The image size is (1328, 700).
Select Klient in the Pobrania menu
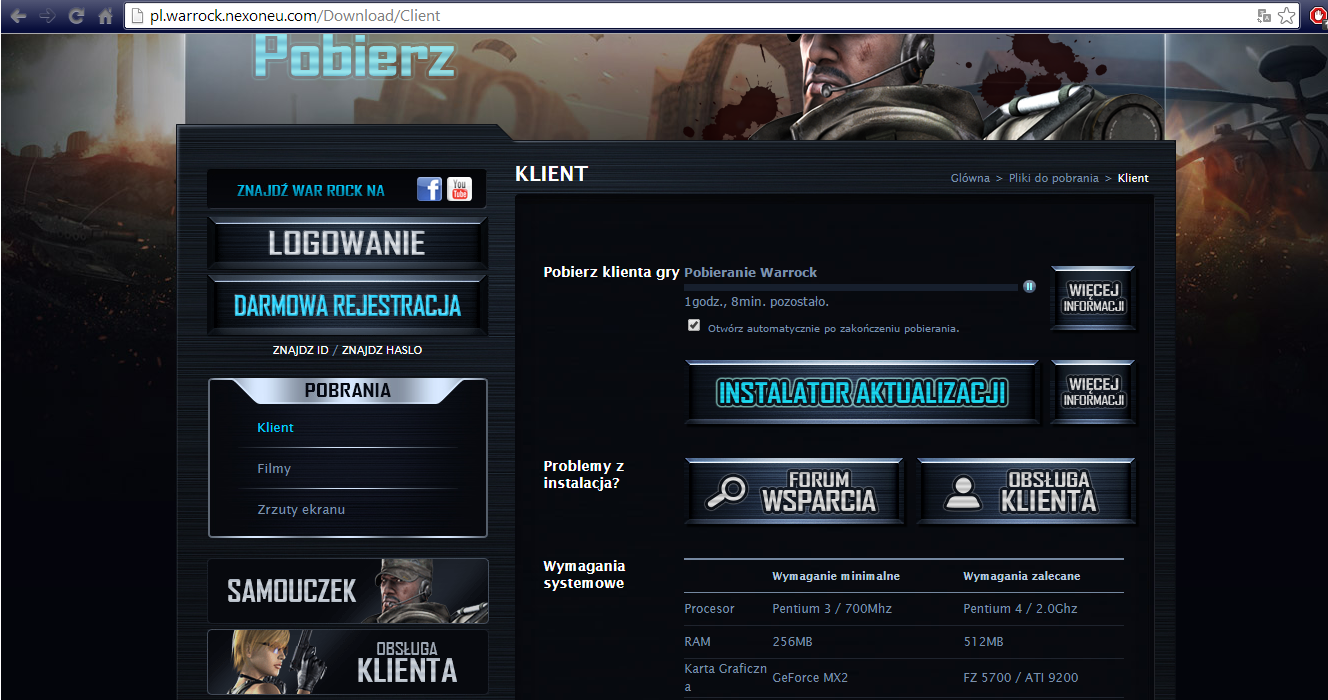coord(275,427)
